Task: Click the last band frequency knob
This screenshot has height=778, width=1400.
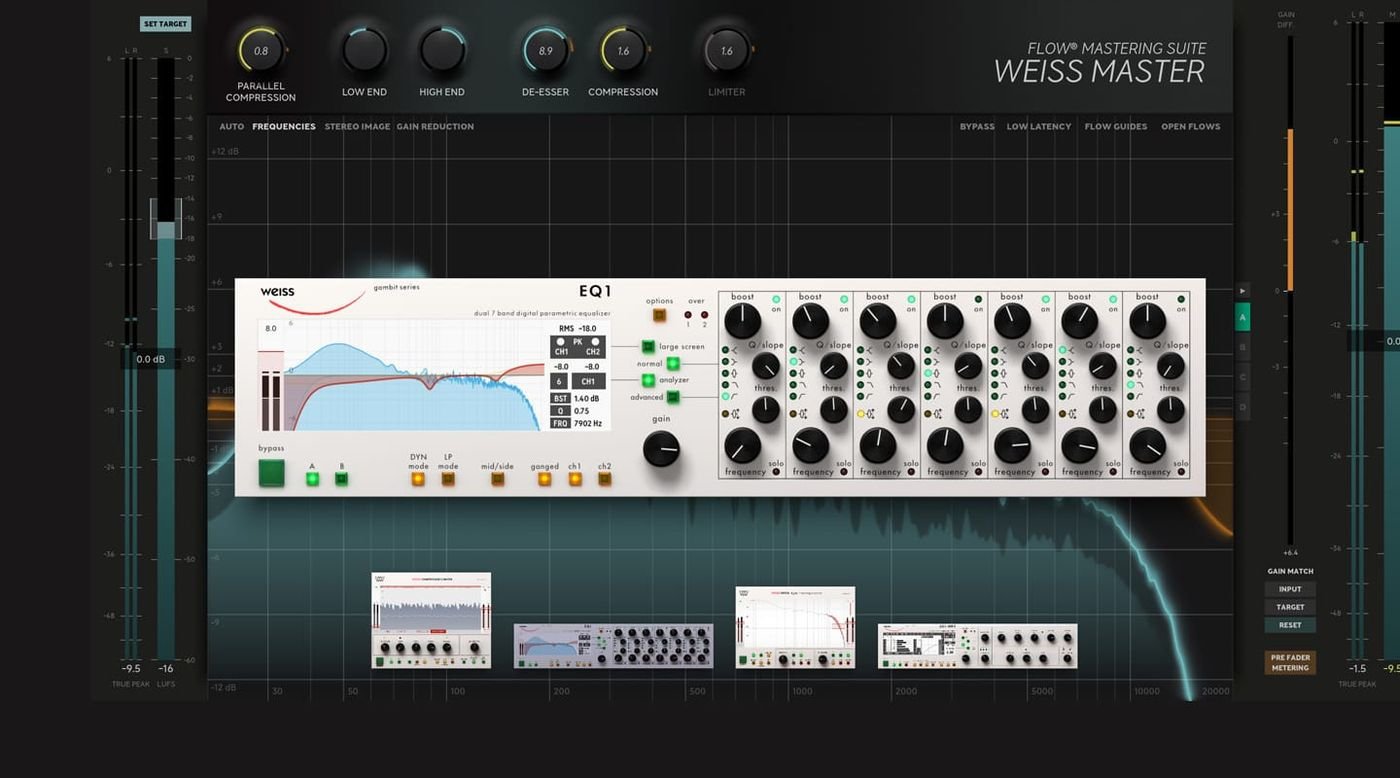Action: 1147,446
